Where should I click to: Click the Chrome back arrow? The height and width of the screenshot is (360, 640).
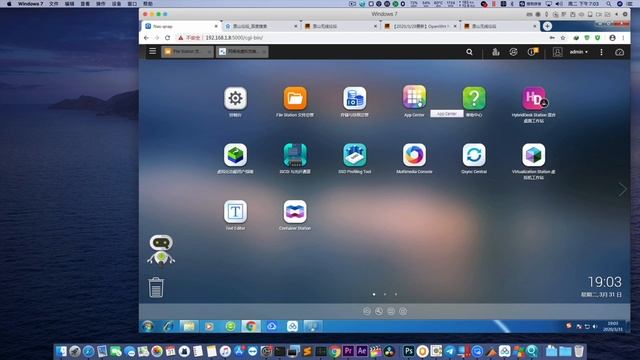146,38
